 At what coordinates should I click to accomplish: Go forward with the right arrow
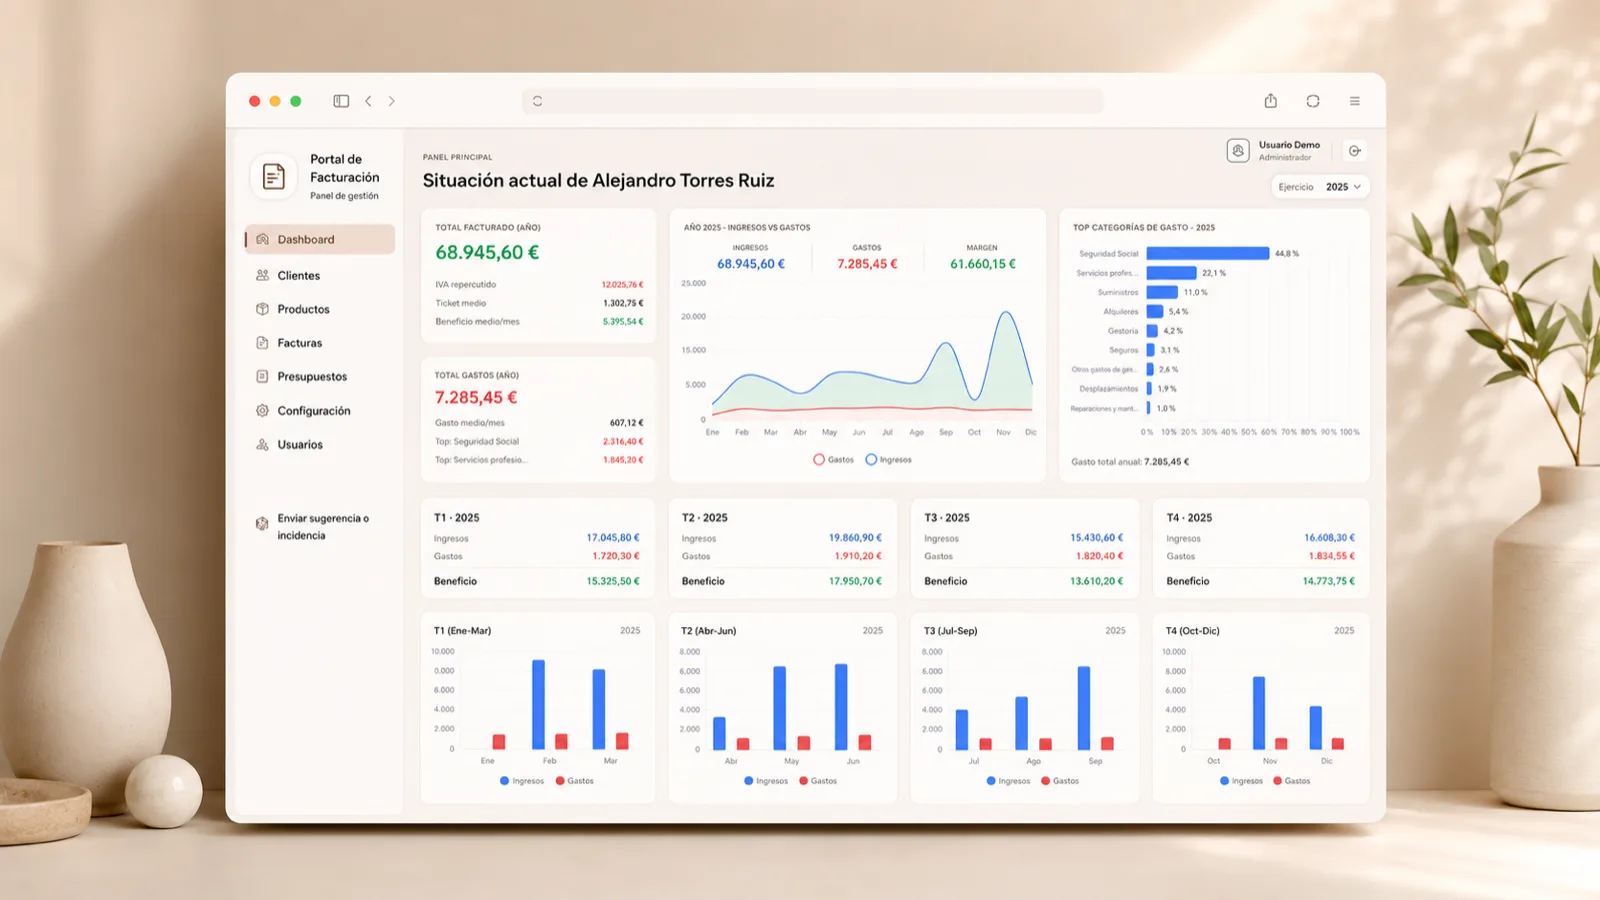coord(391,101)
